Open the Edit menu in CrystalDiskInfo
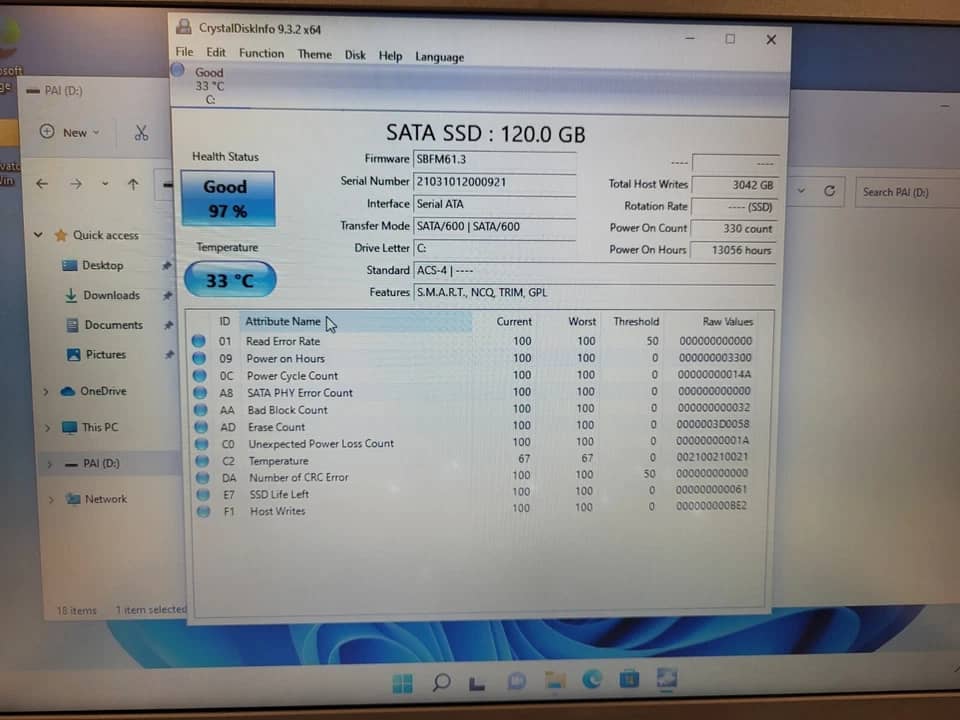Viewport: 960px width, 720px height. 216,53
